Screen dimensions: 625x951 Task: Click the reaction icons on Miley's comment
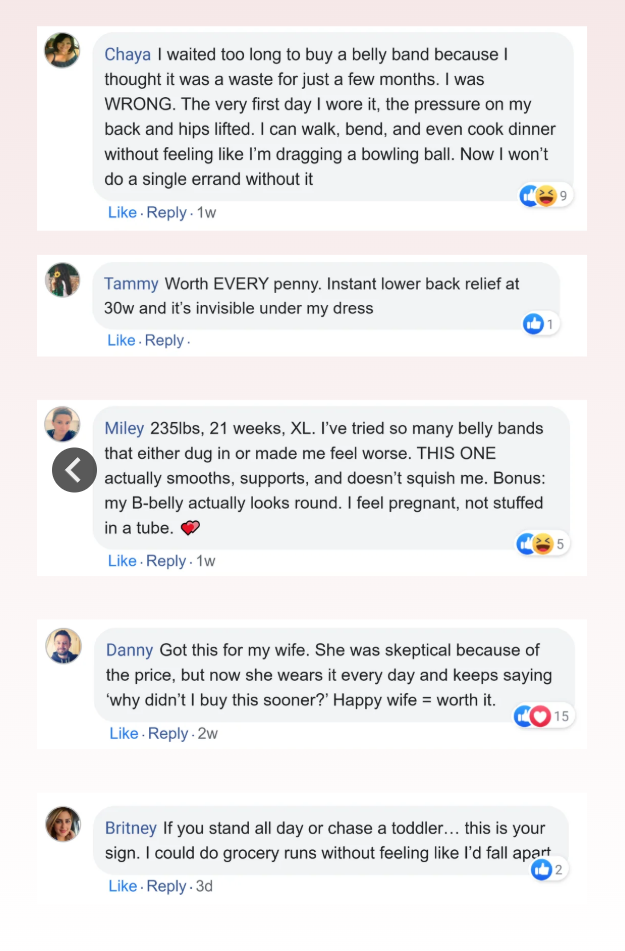pos(535,544)
